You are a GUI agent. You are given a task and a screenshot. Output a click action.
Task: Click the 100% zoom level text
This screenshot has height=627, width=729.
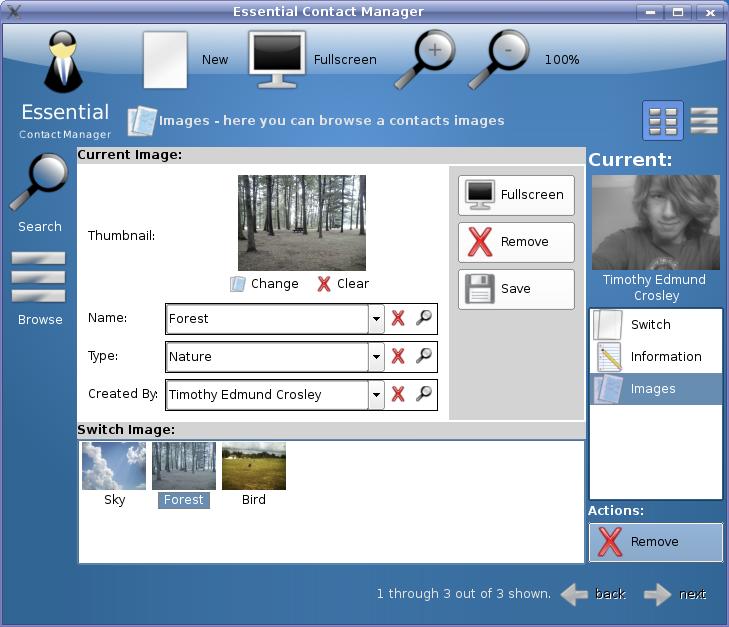(x=562, y=60)
